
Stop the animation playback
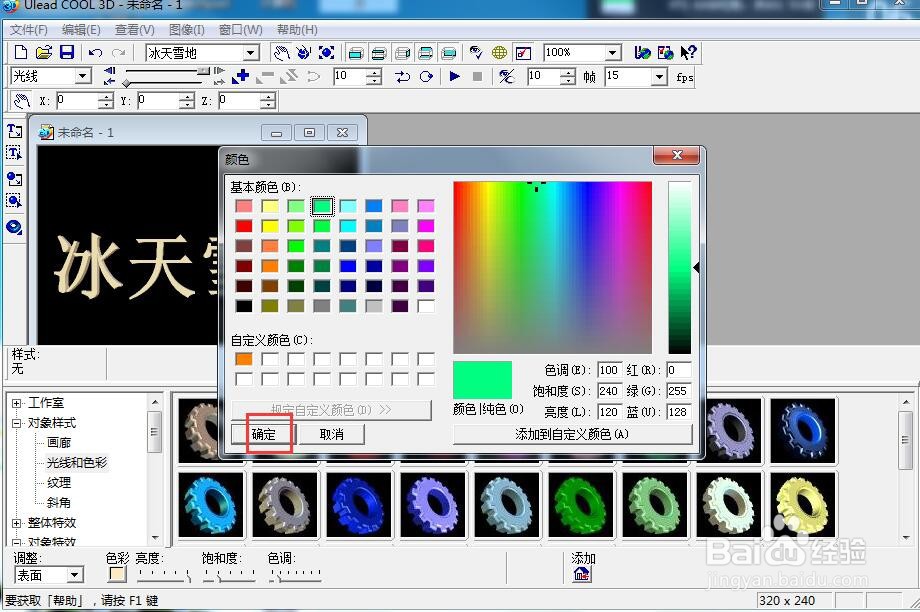(x=477, y=76)
